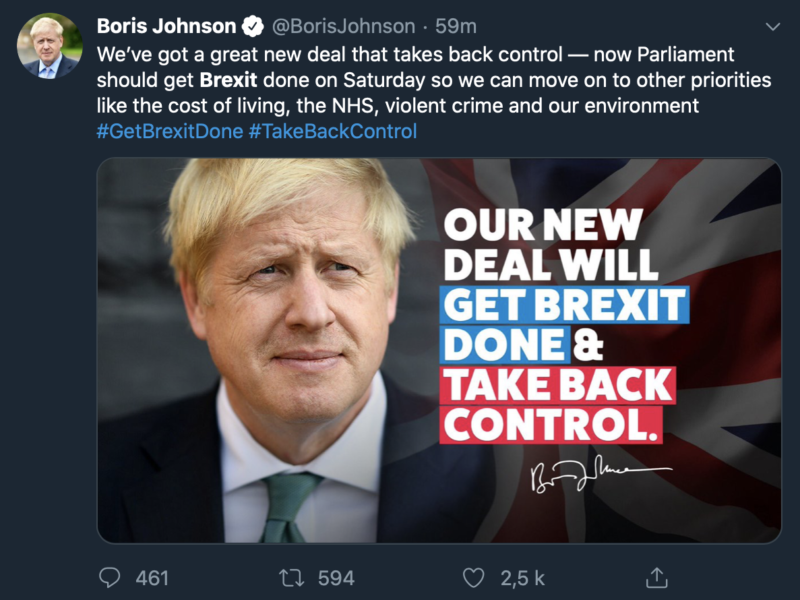The image size is (800, 600).
Task: Click the 594 retweets count
Action: tap(336, 577)
